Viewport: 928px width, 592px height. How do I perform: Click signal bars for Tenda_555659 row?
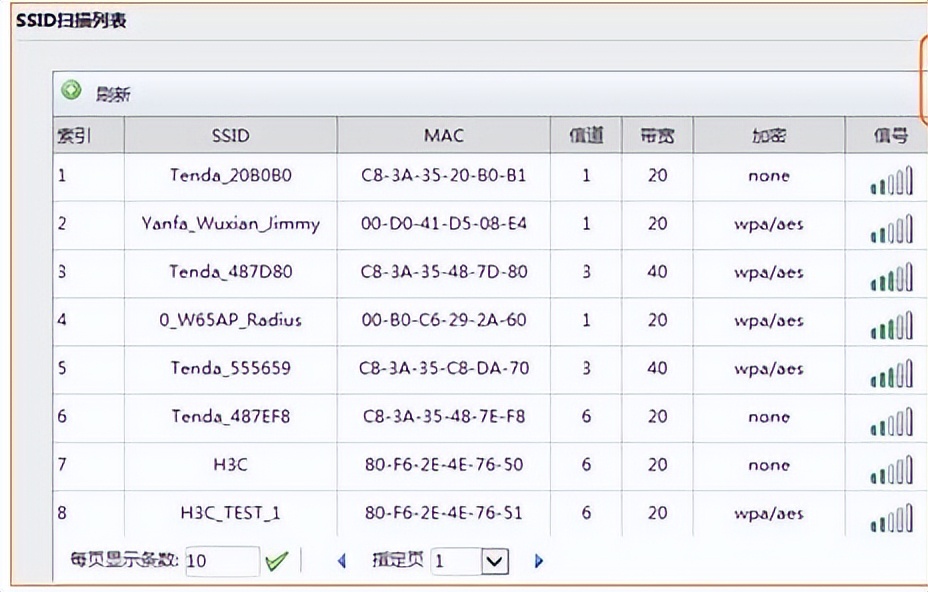891,375
